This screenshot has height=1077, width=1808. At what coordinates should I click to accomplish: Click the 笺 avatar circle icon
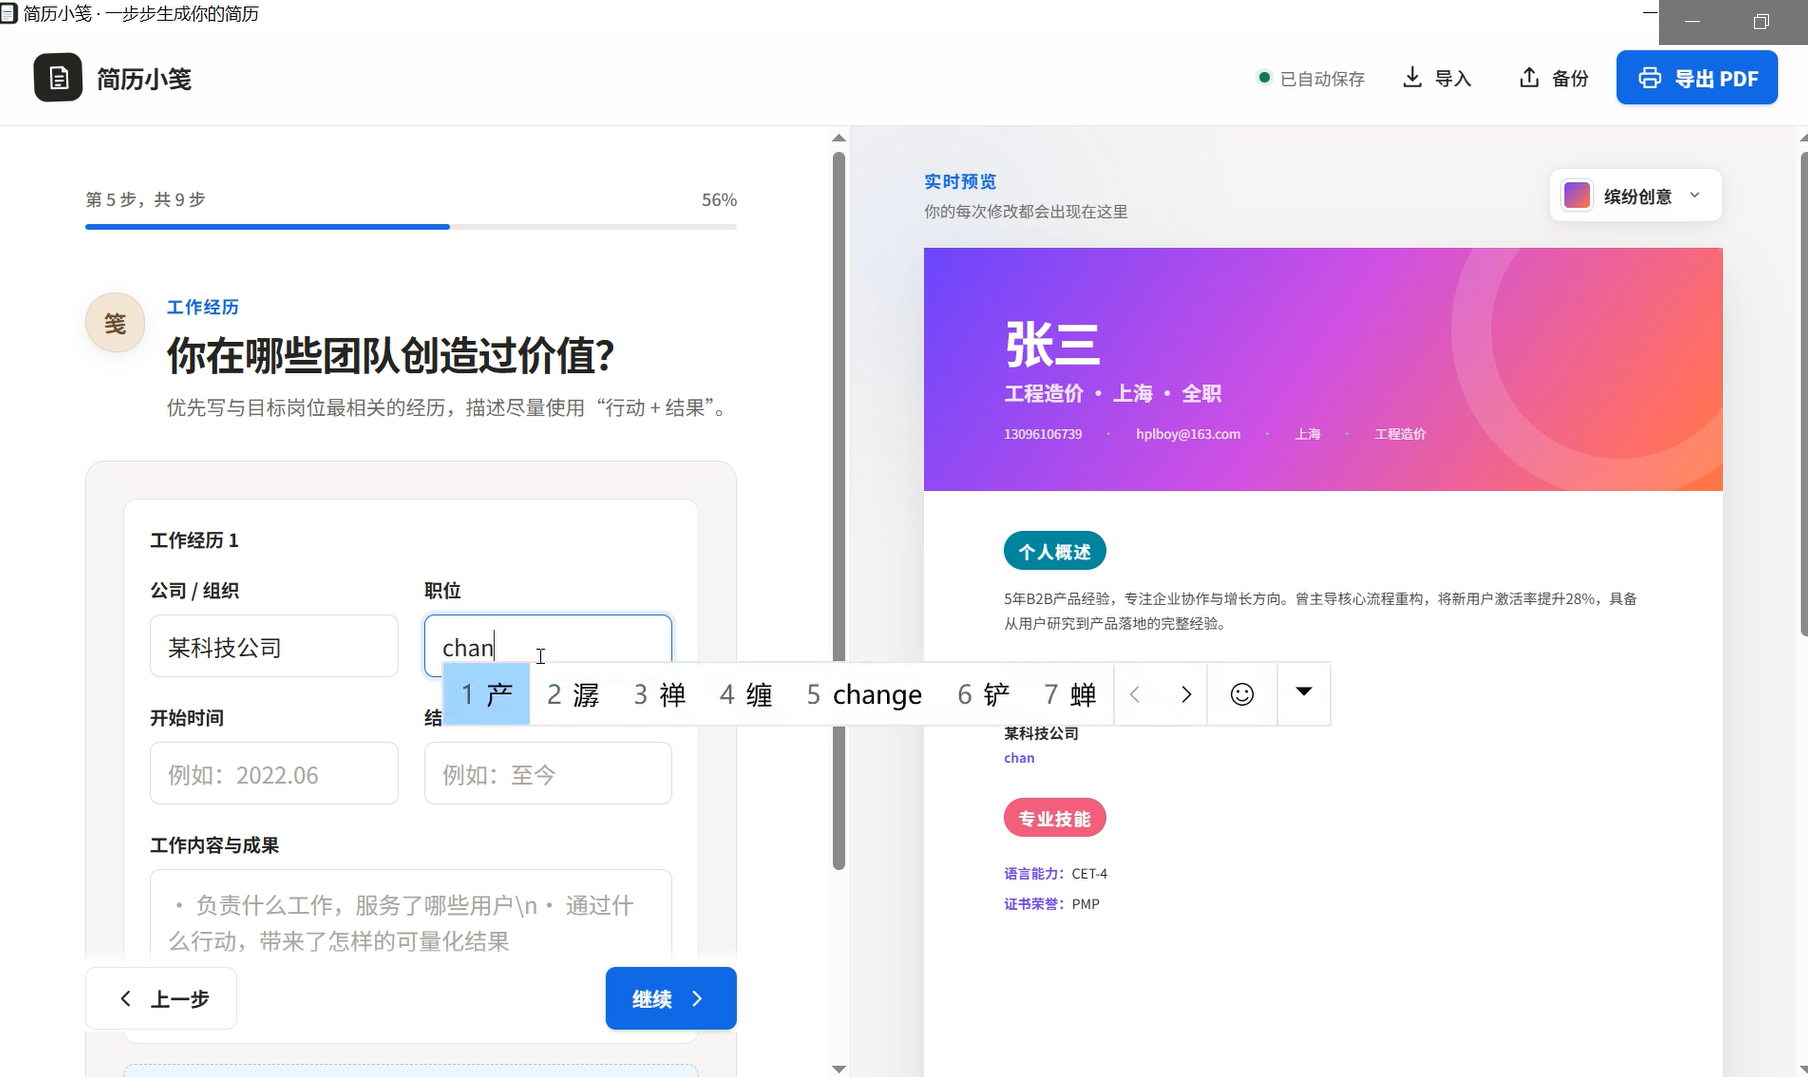point(115,323)
